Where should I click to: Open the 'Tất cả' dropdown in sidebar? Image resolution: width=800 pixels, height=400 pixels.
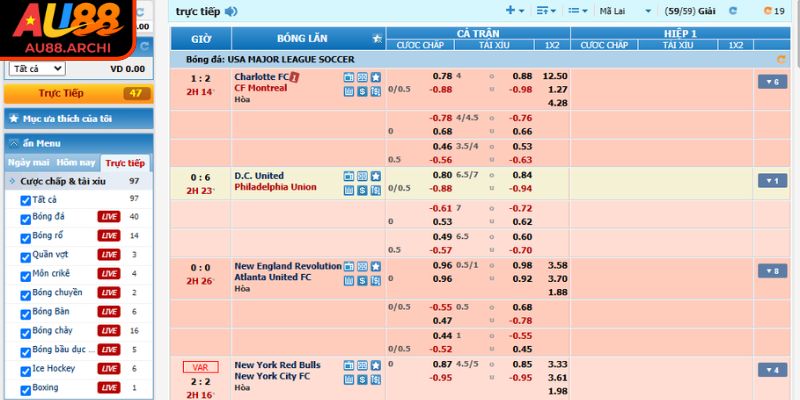pos(36,69)
